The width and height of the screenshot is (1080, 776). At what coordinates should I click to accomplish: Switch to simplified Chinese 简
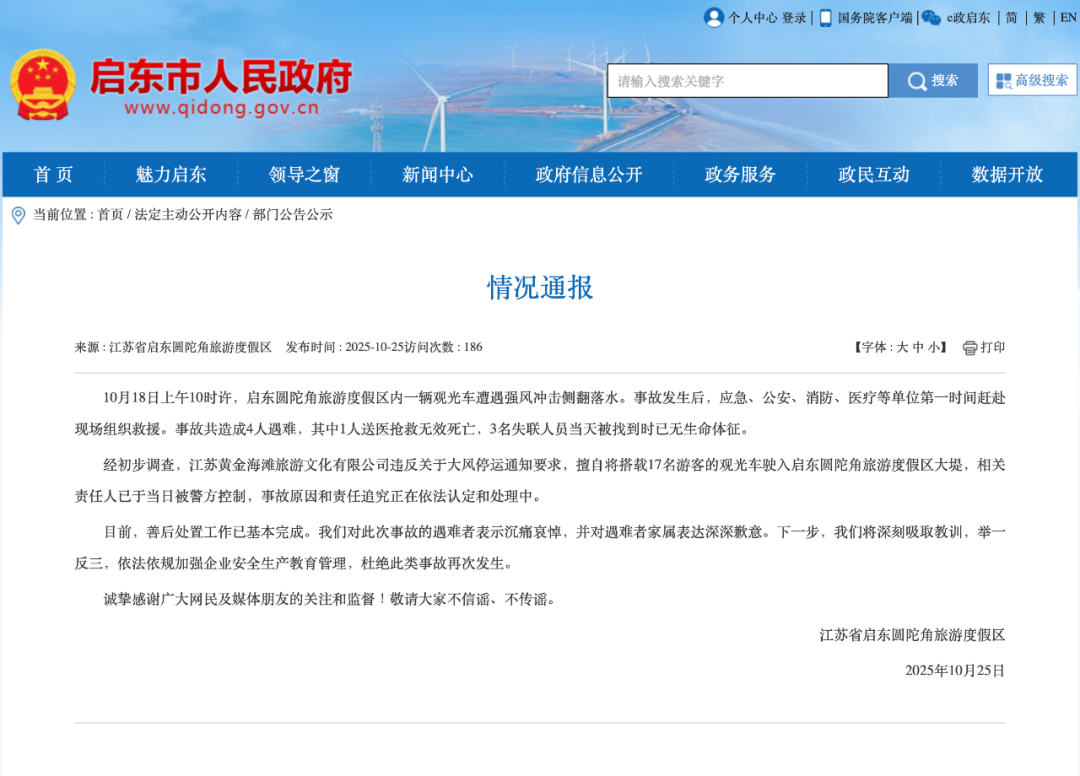click(x=1011, y=18)
